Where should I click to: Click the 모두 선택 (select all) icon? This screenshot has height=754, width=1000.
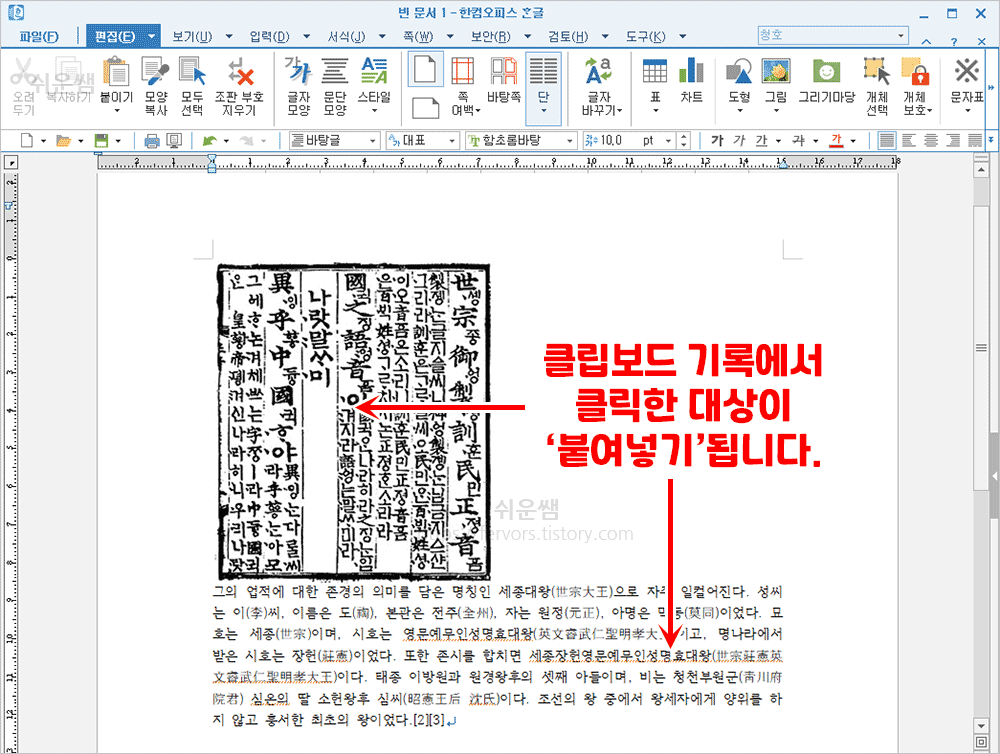click(192, 85)
